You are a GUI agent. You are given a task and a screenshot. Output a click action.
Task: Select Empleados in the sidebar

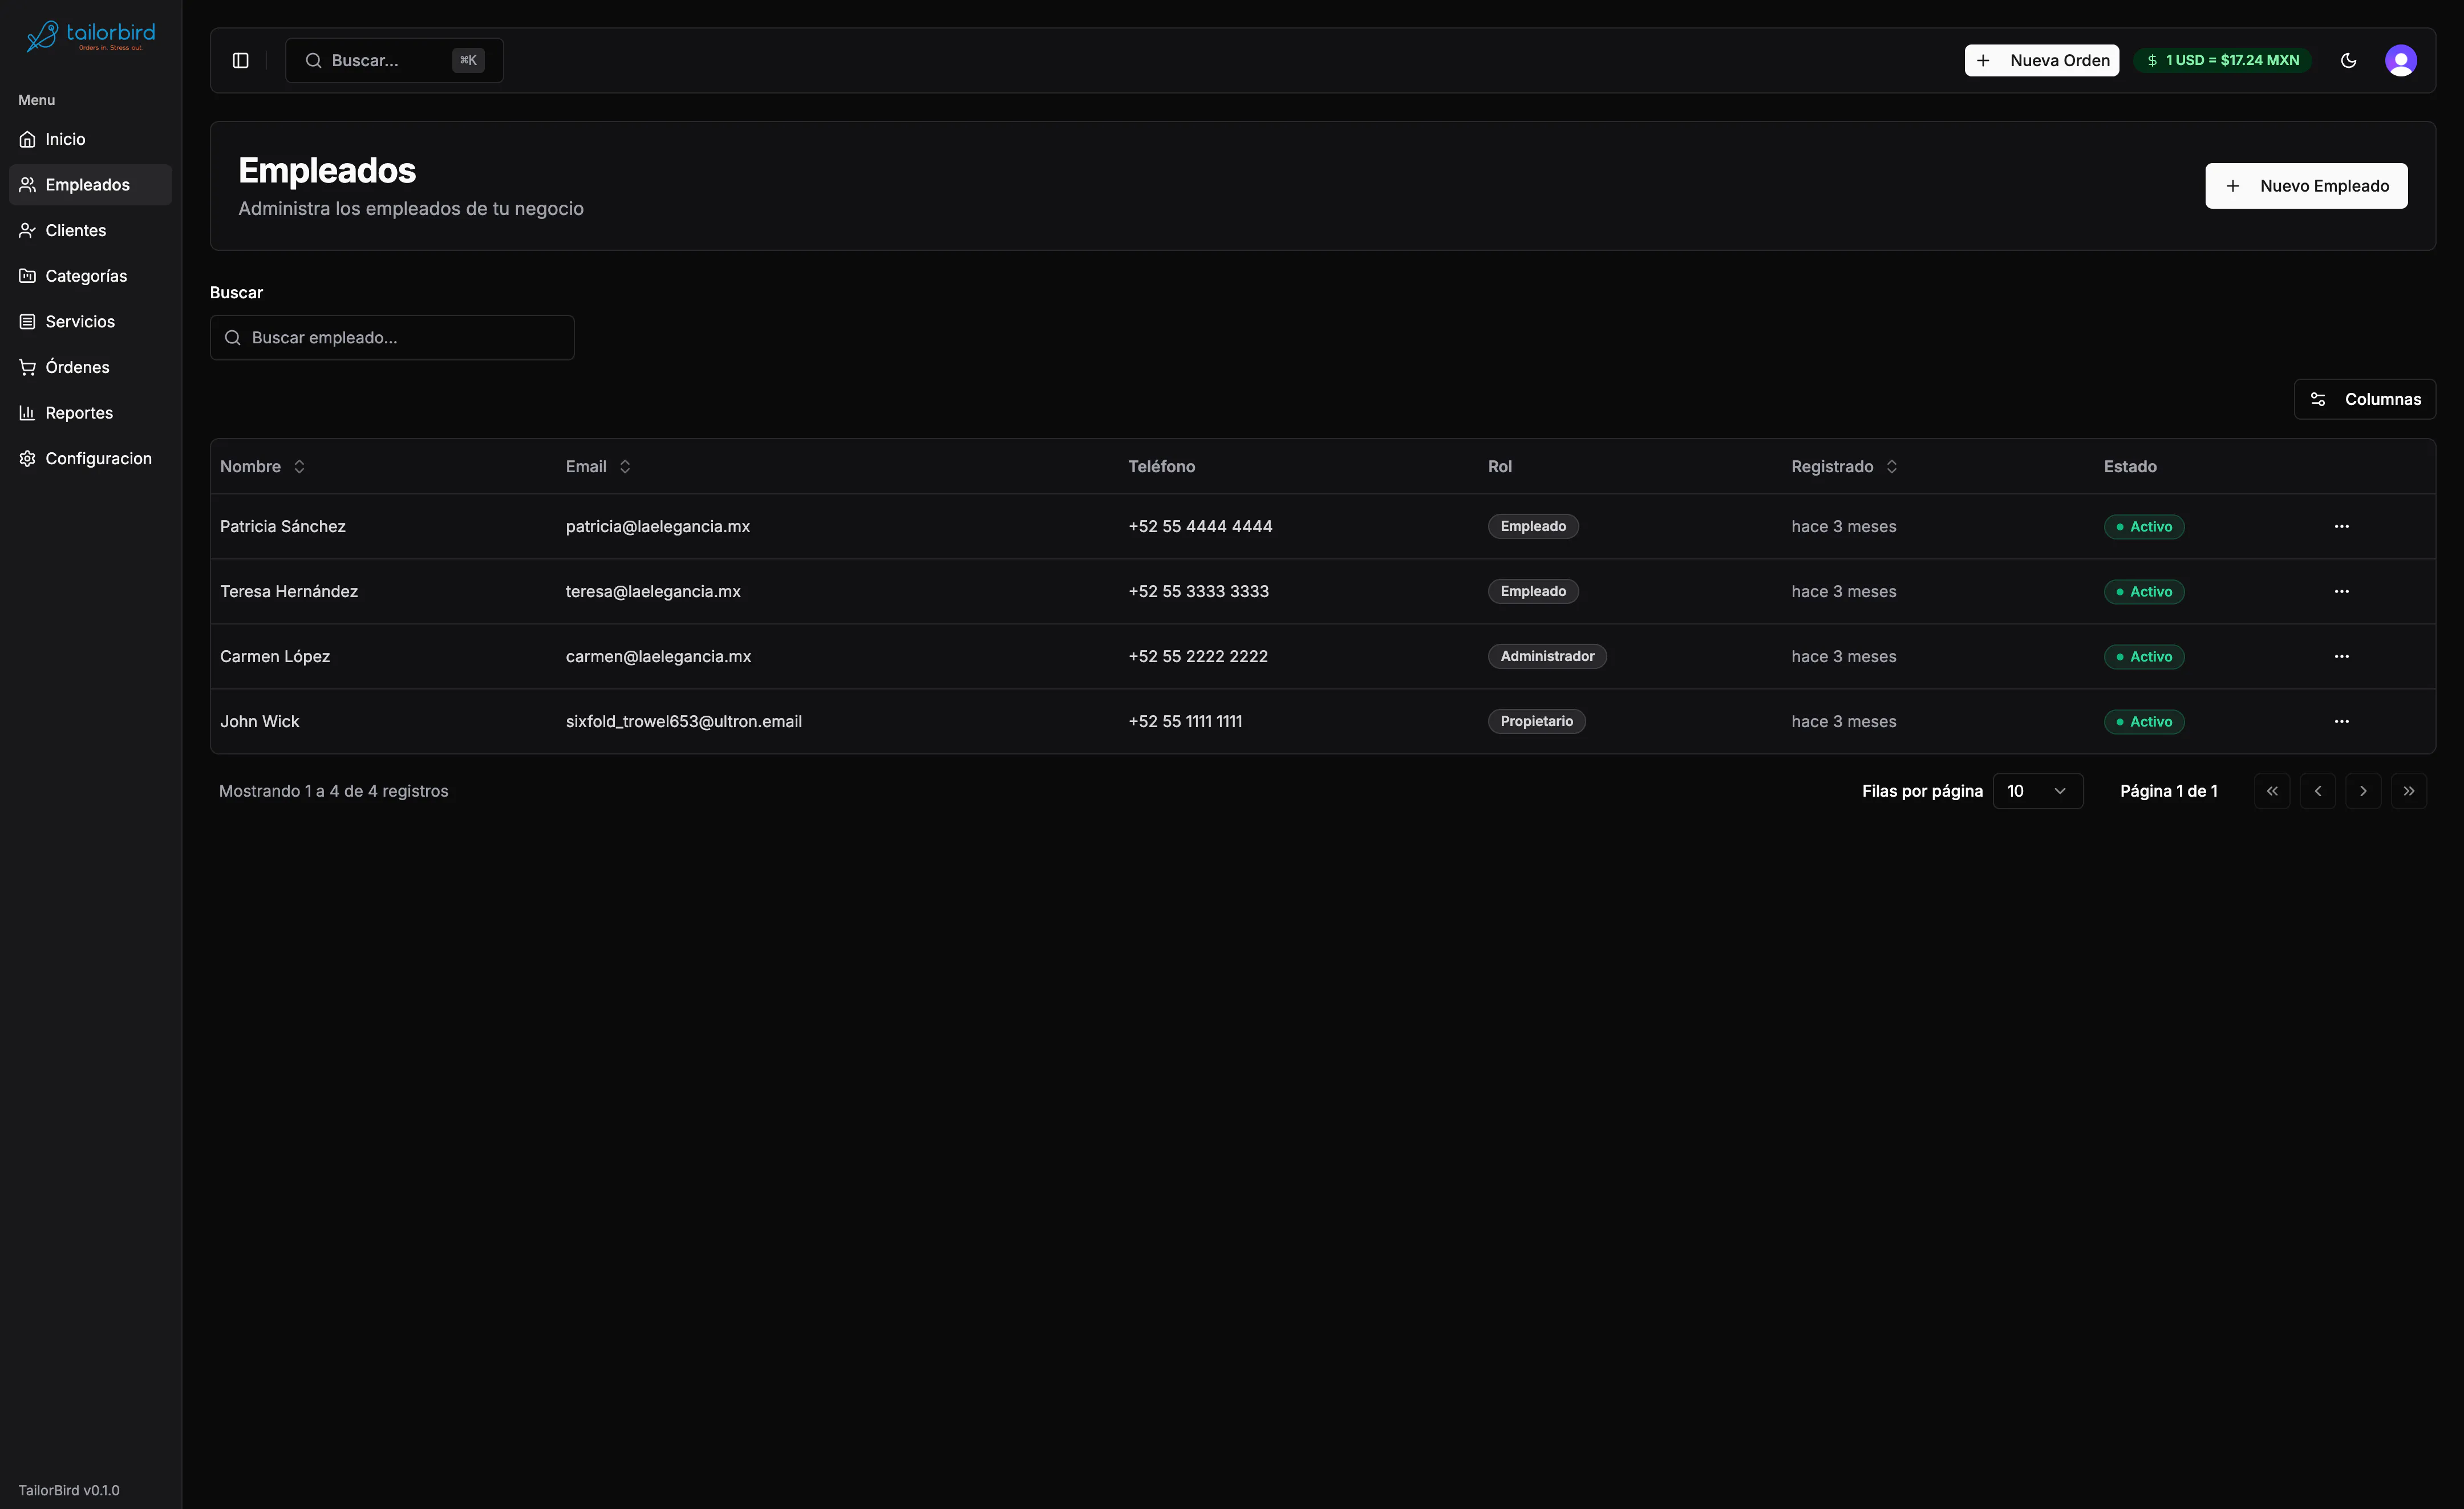(x=90, y=185)
